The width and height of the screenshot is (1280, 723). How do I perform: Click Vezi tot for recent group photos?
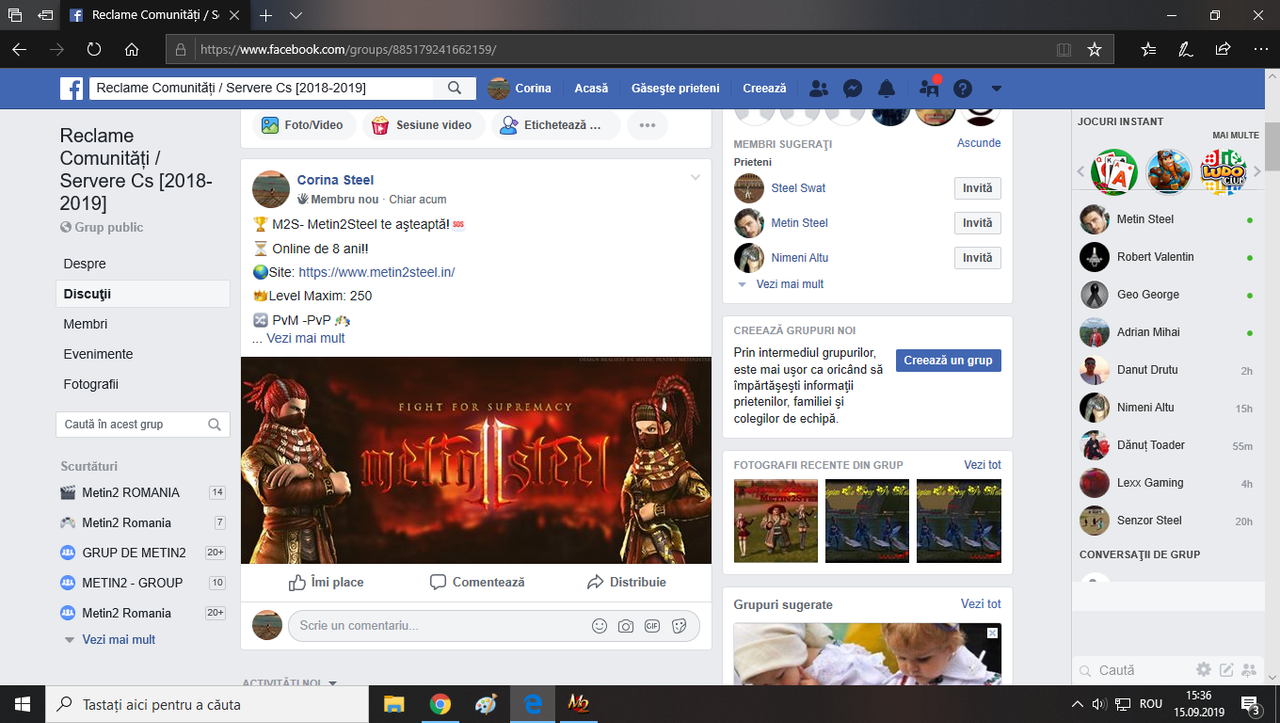click(982, 465)
